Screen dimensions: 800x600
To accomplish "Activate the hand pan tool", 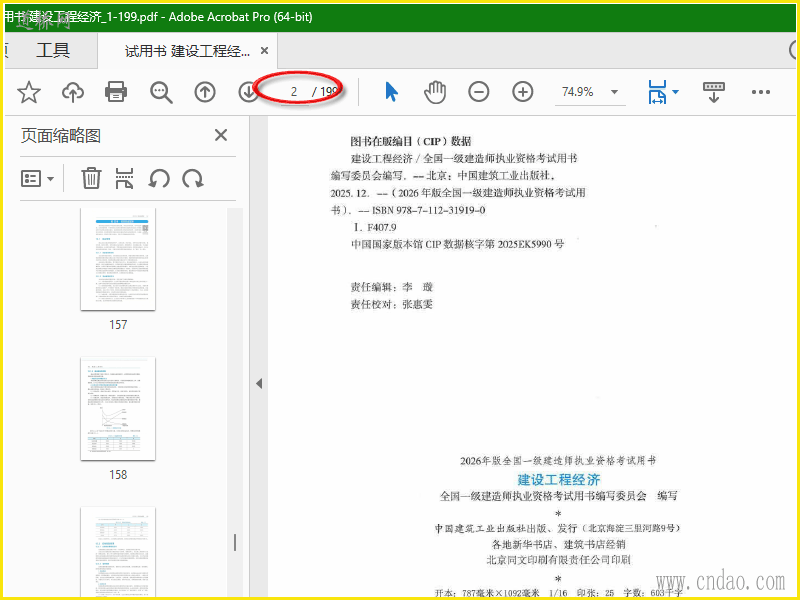I will 435,92.
